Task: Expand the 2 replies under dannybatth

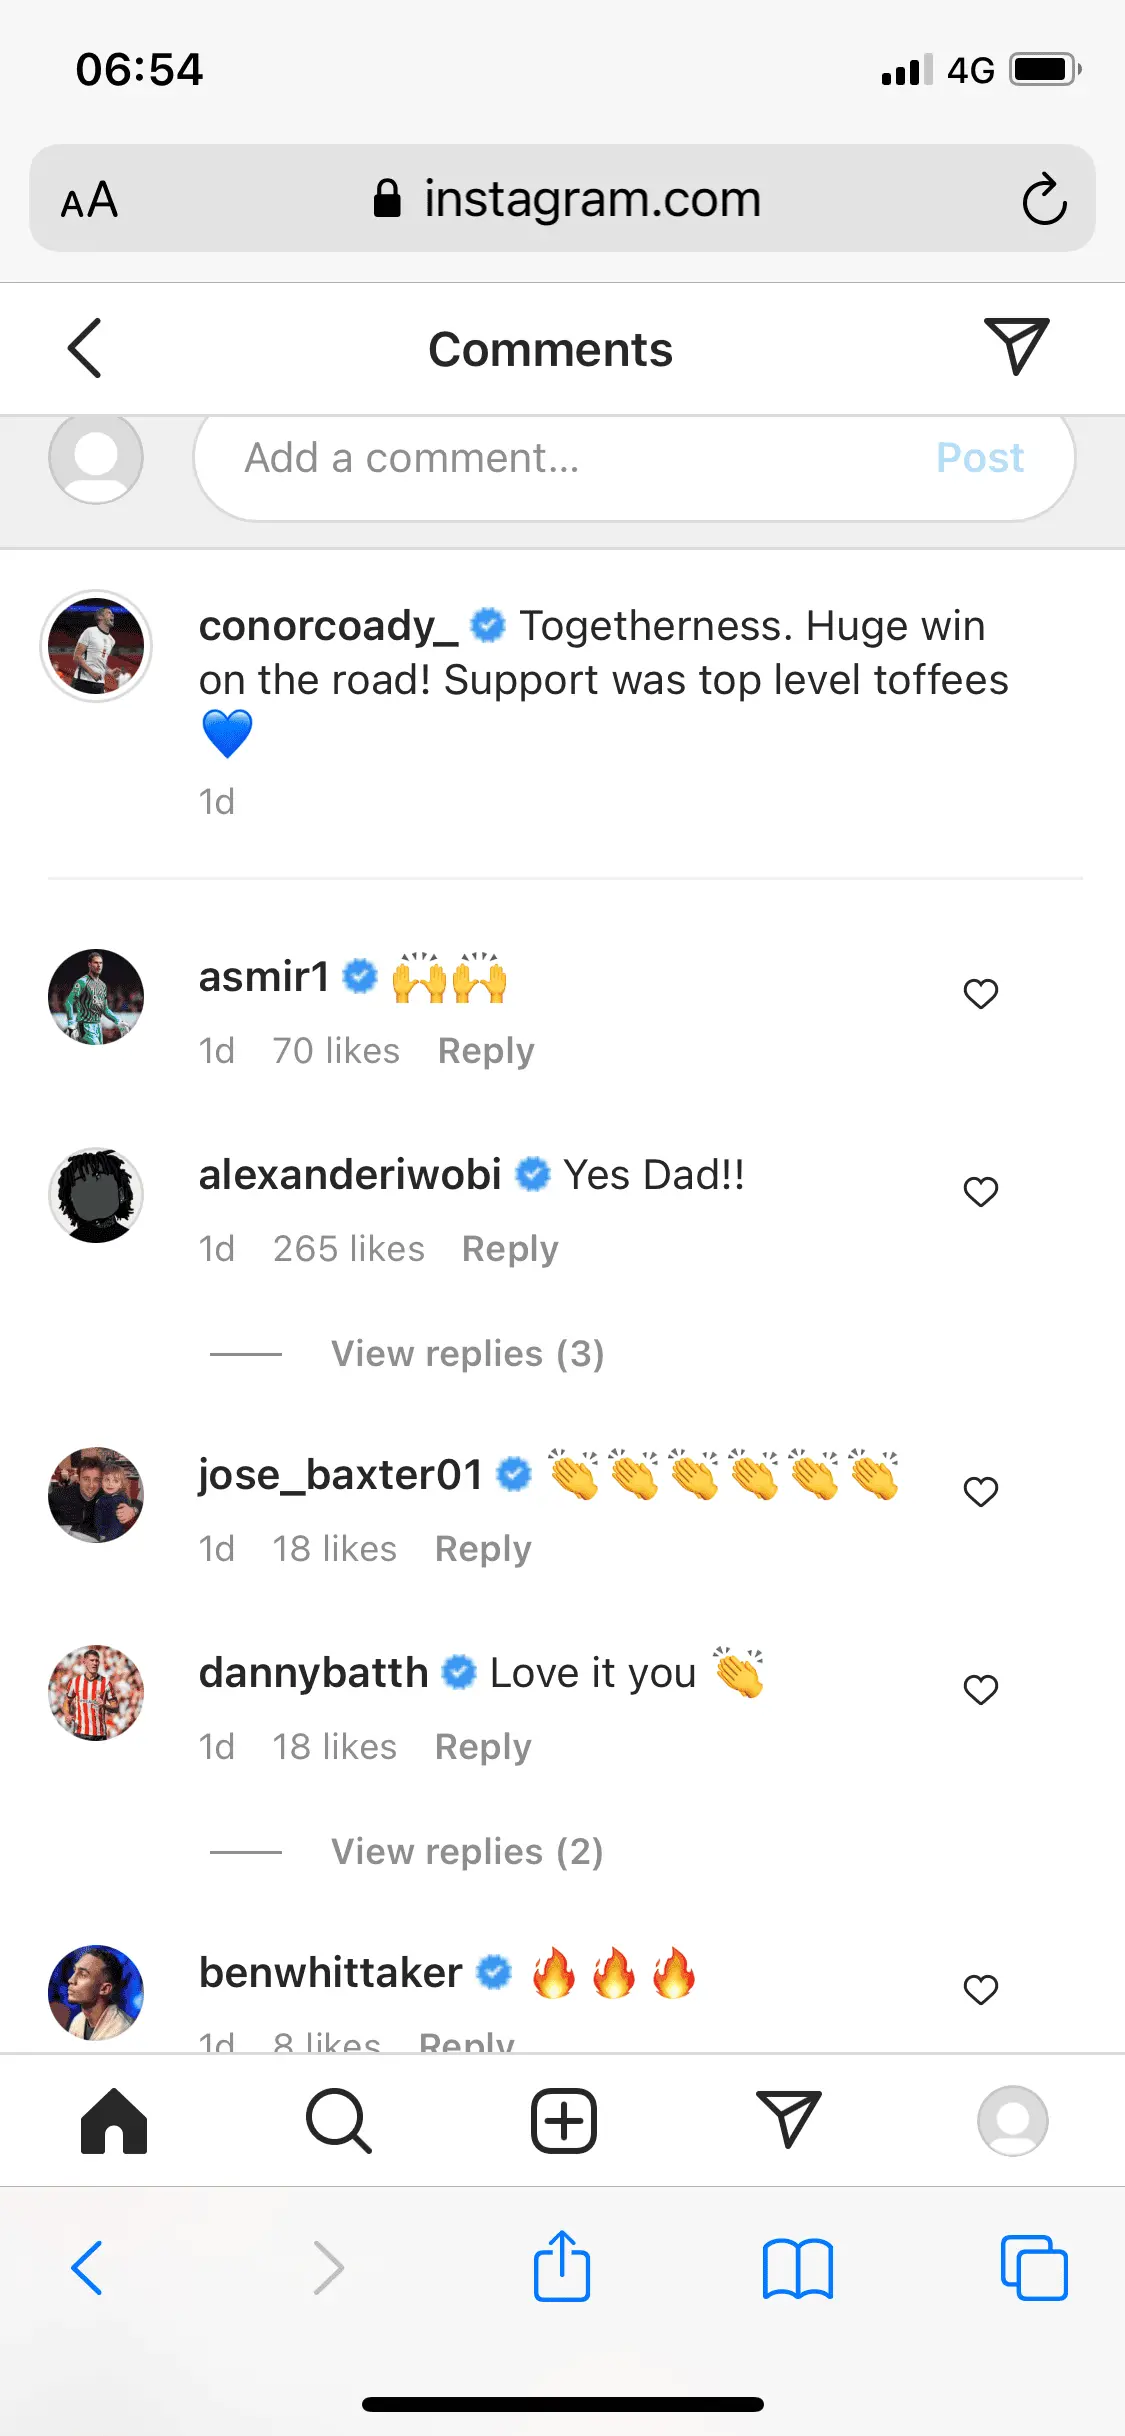Action: pos(467,1852)
